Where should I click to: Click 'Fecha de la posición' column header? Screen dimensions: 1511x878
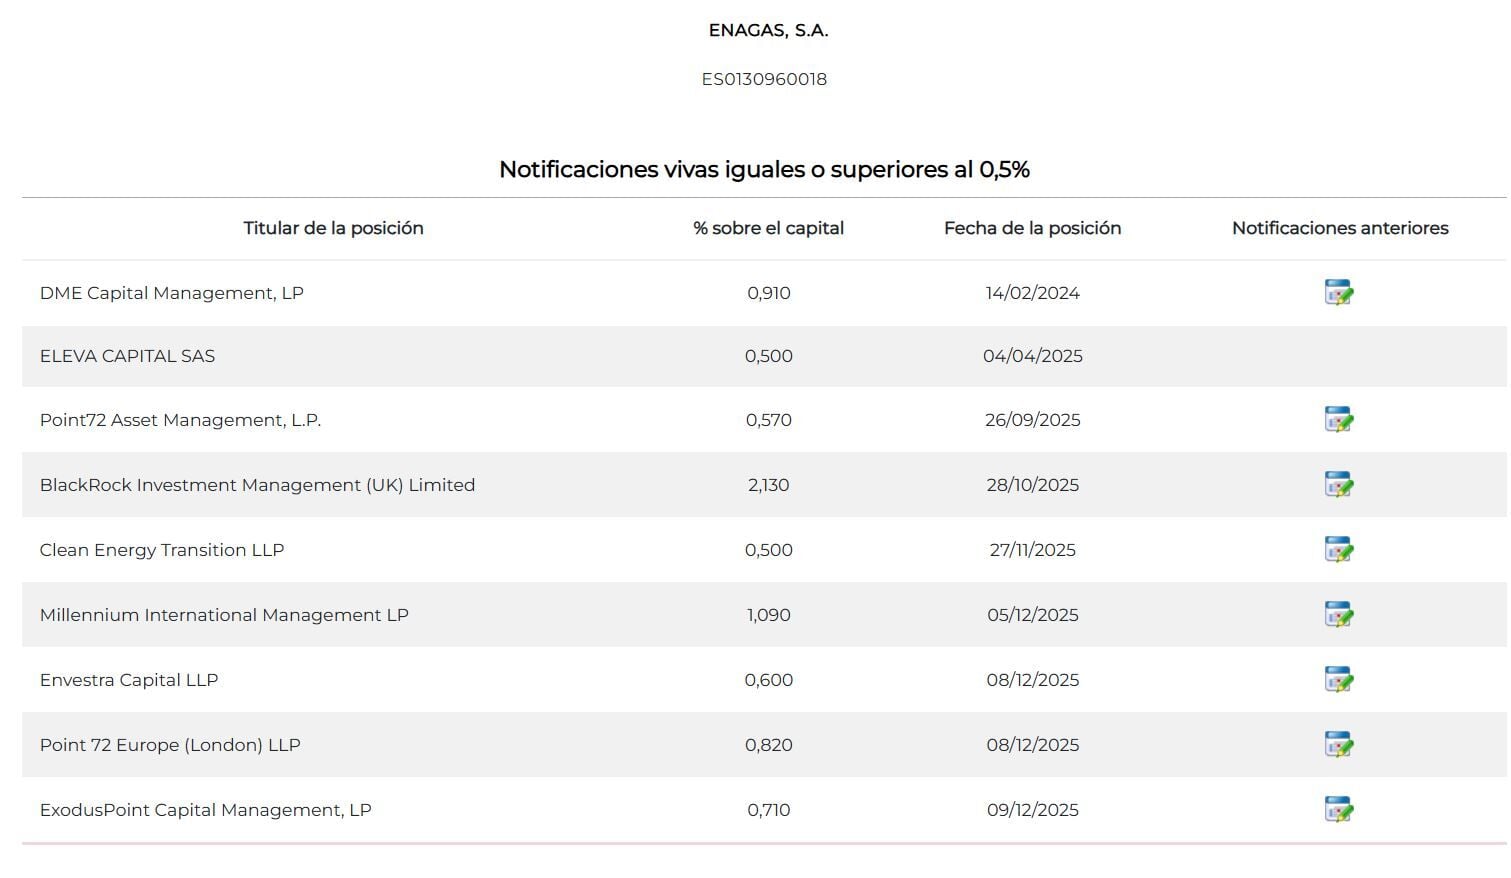tap(1032, 228)
